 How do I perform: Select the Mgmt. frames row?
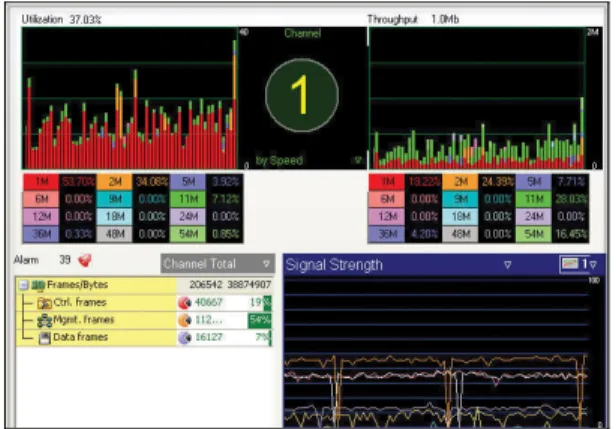(x=144, y=320)
